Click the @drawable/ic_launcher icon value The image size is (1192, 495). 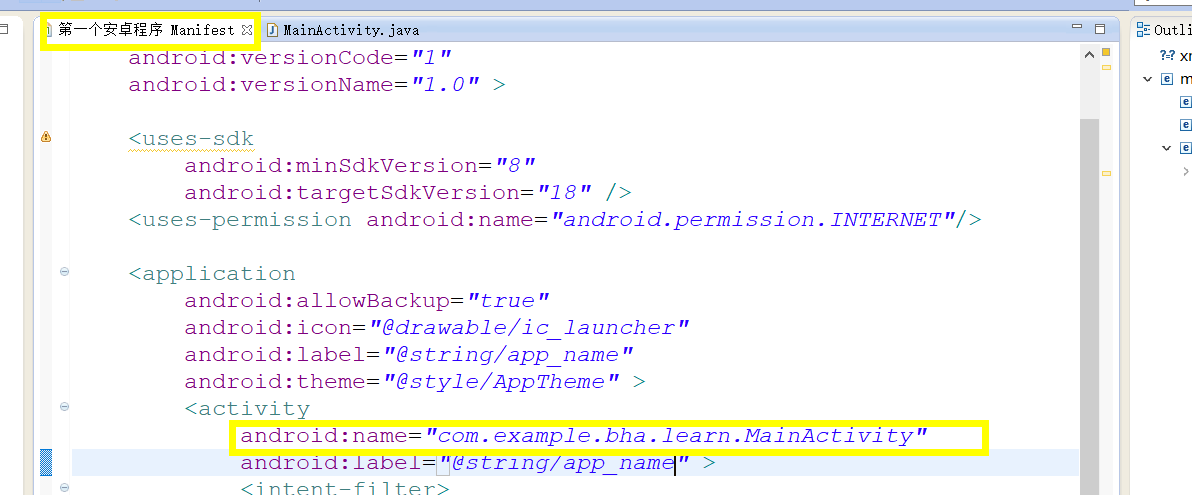click(529, 328)
